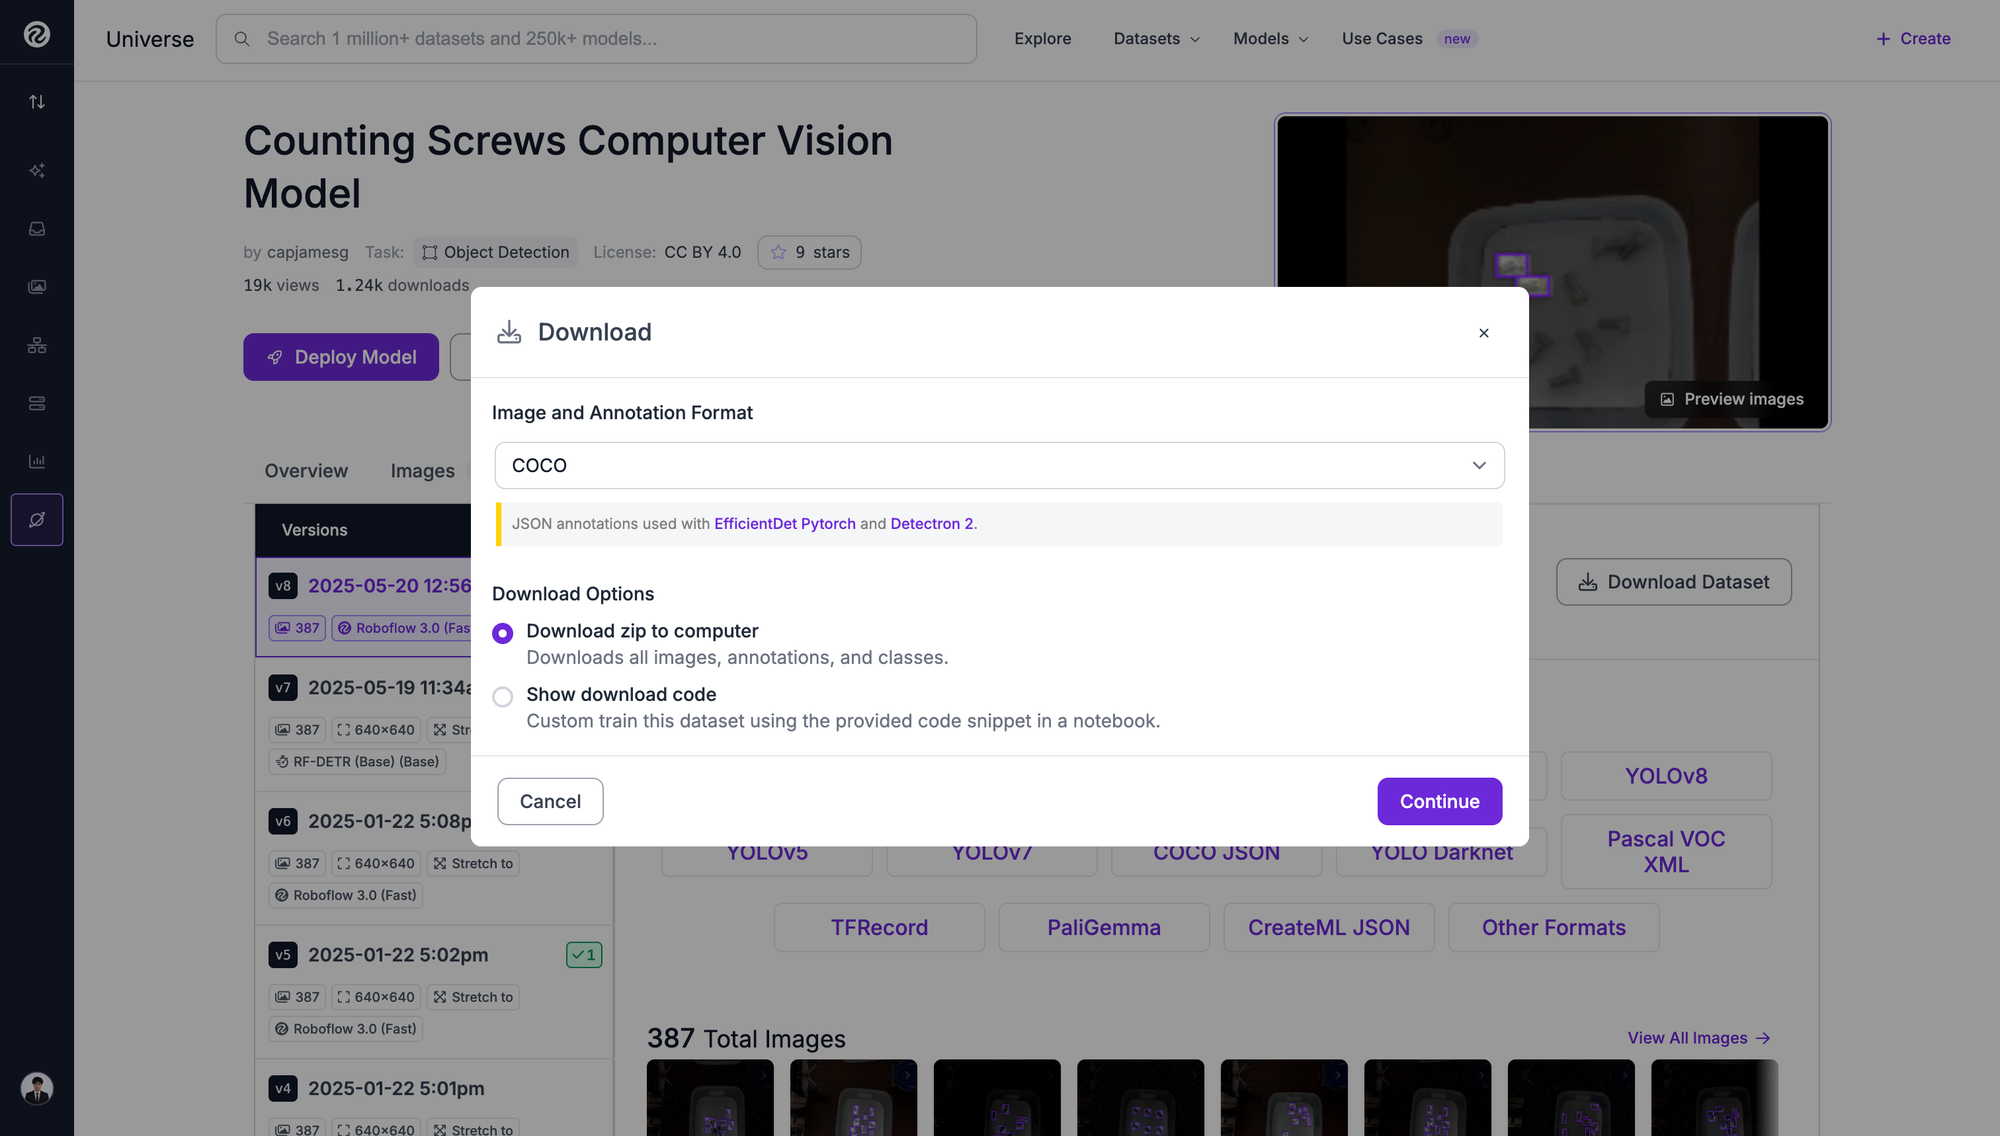This screenshot has height=1136, width=2000.
Task: Click the download icon on Download Dataset
Action: 1588,582
